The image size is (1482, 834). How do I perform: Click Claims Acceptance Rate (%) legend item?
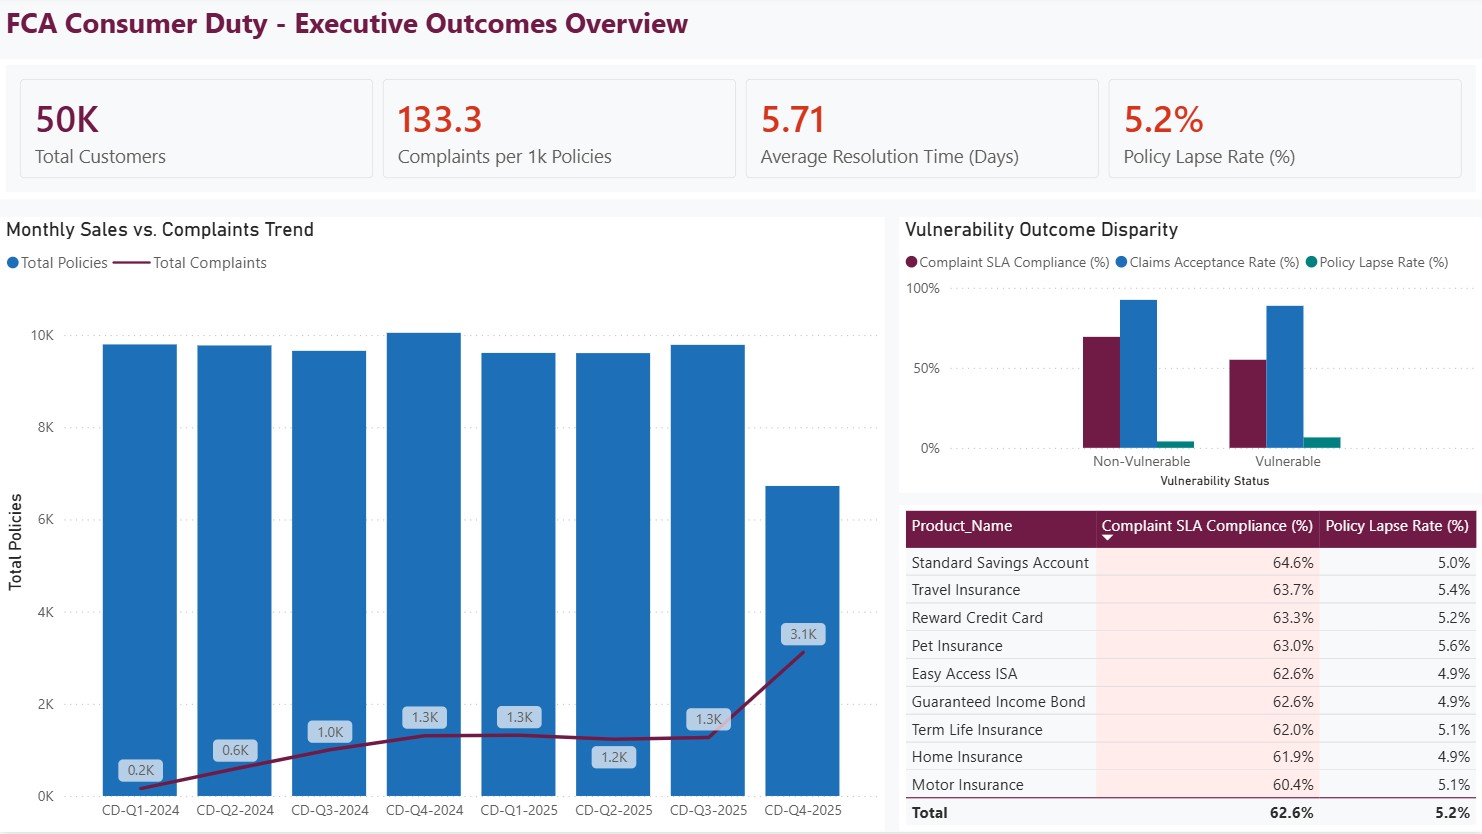[x=1207, y=262]
